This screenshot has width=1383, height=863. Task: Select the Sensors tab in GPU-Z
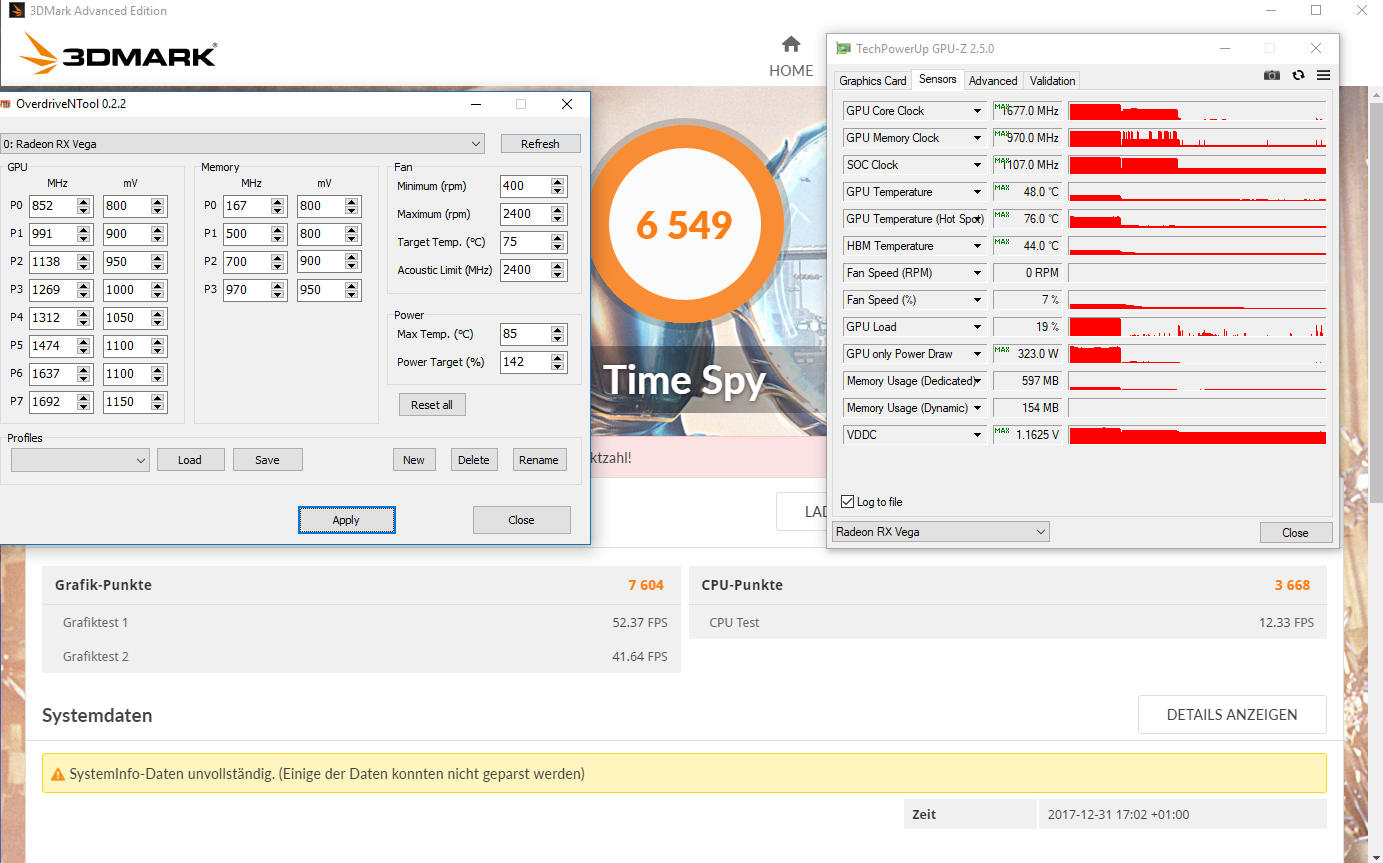(x=938, y=79)
